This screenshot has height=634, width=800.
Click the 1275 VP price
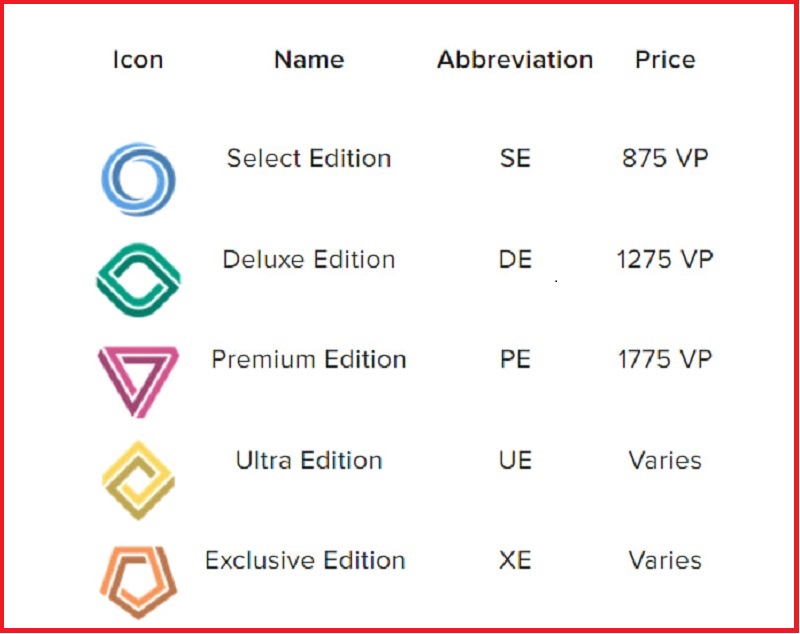point(665,259)
